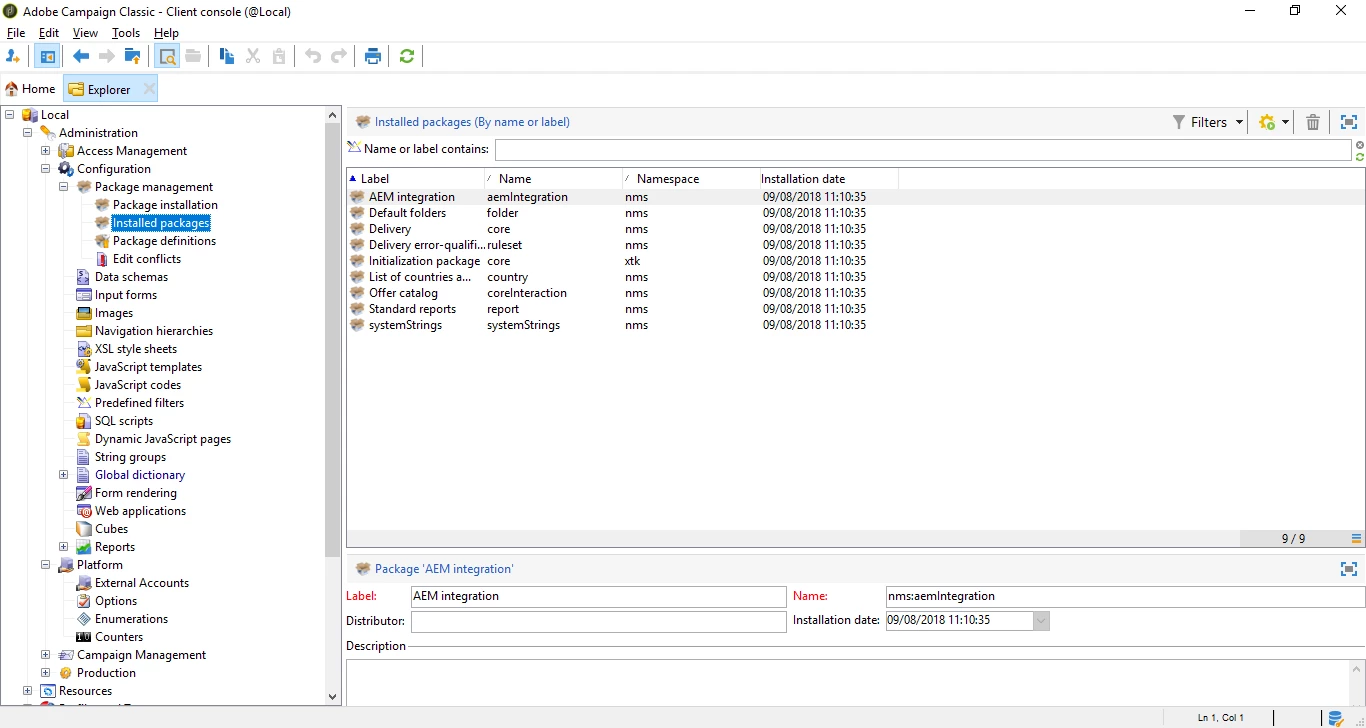Viewport: 1366px width, 728px height.
Task: Expand the Campaign Management node
Action: pos(45,655)
